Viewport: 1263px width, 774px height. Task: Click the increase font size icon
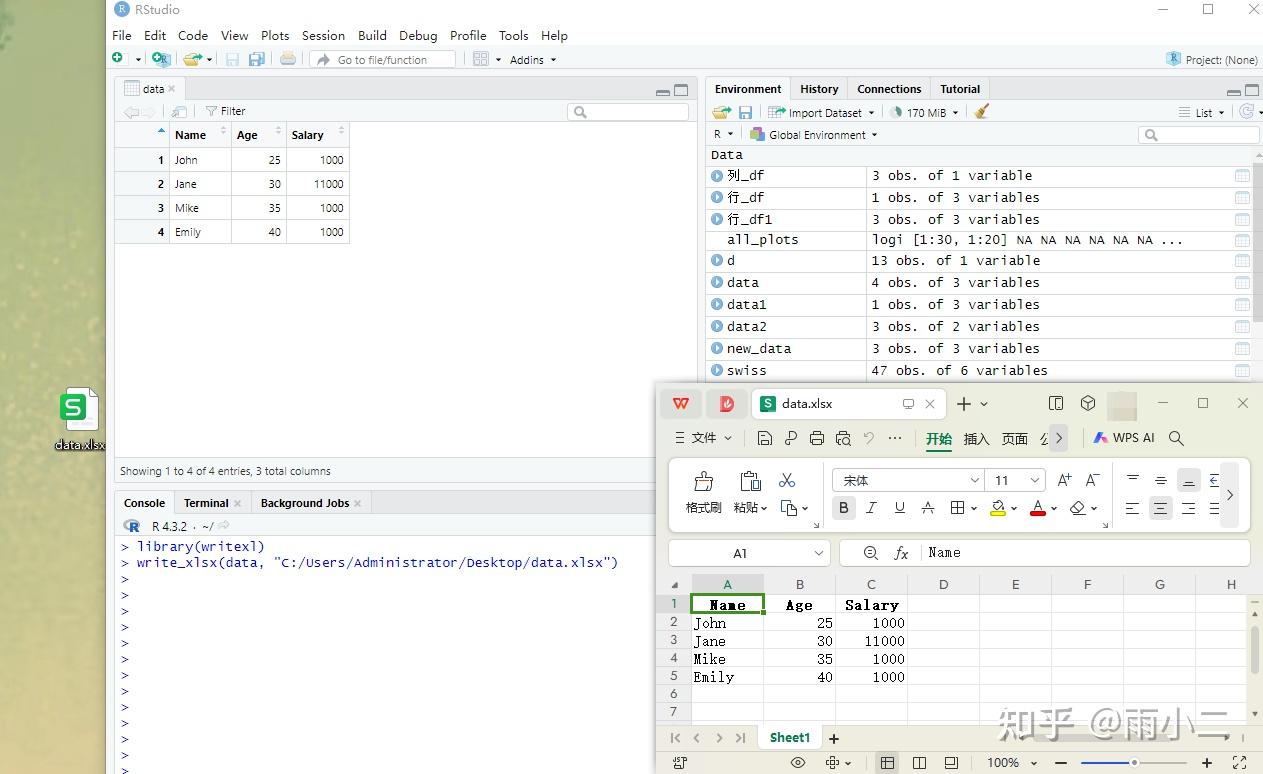click(1064, 480)
